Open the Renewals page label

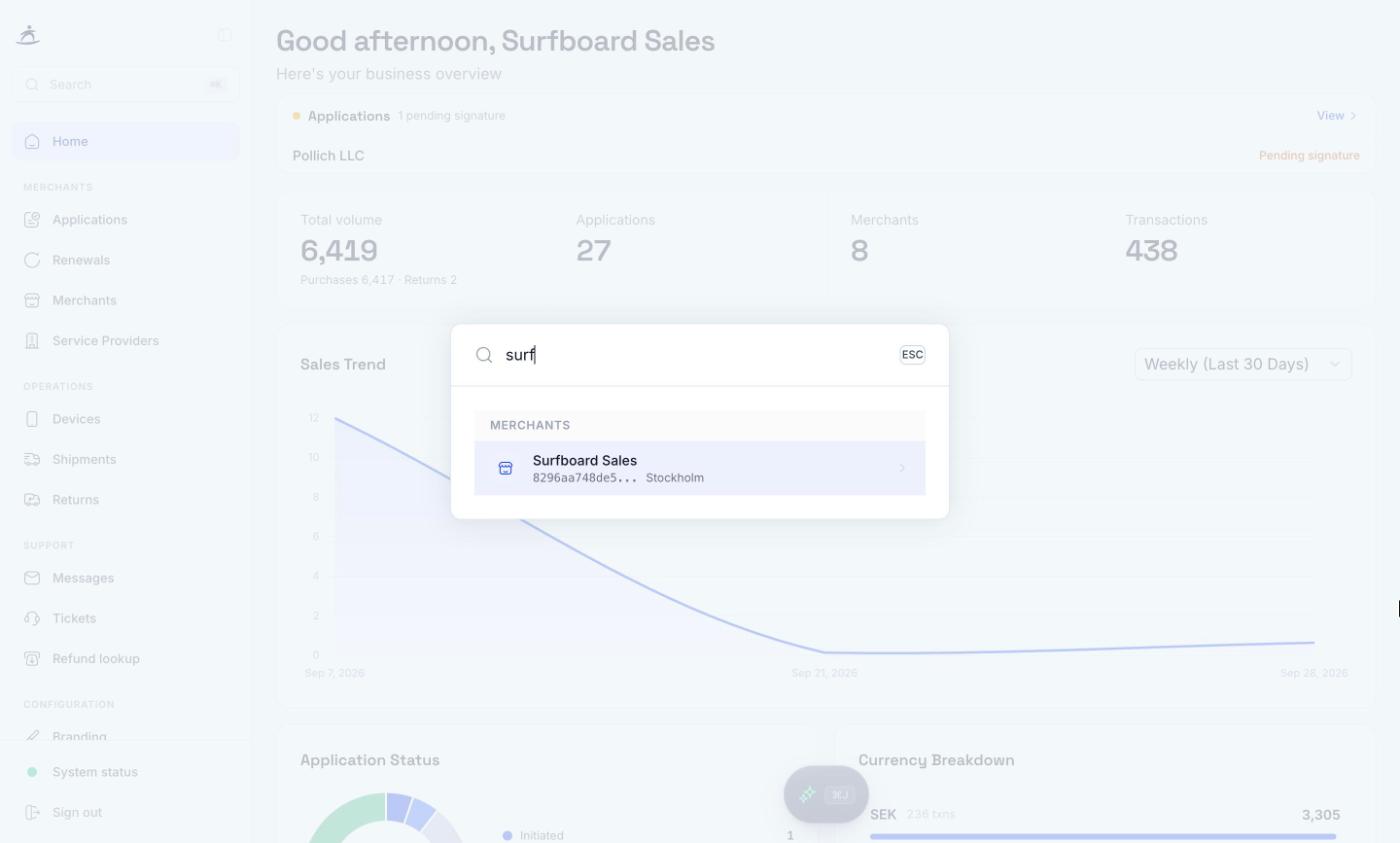click(x=81, y=260)
